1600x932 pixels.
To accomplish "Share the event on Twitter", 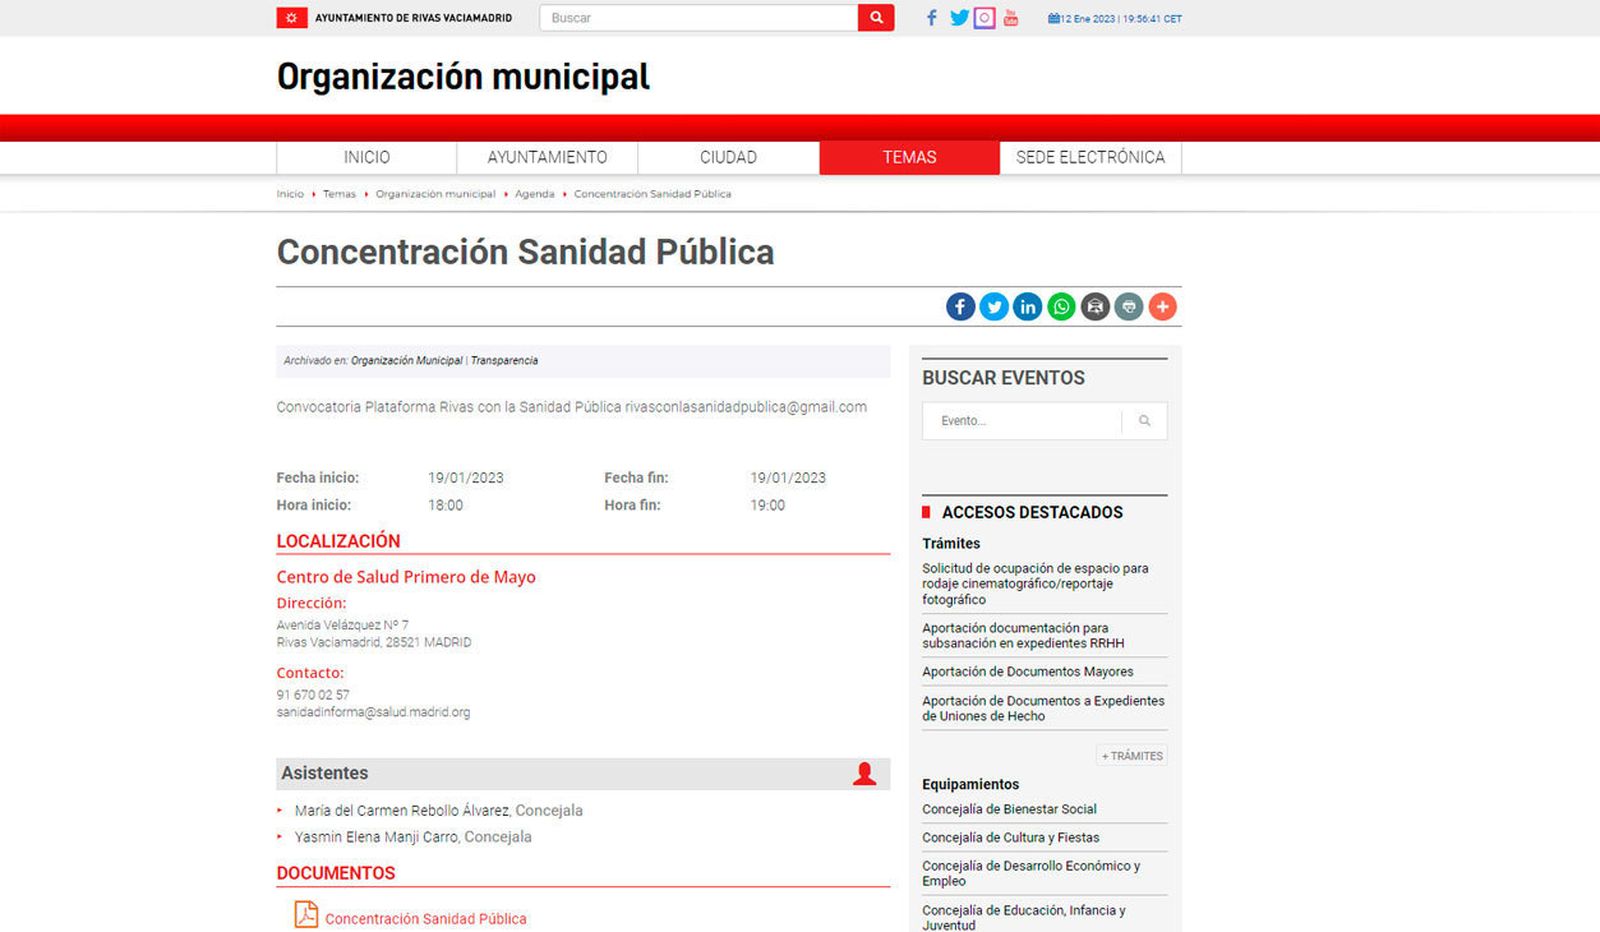I will pos(994,307).
